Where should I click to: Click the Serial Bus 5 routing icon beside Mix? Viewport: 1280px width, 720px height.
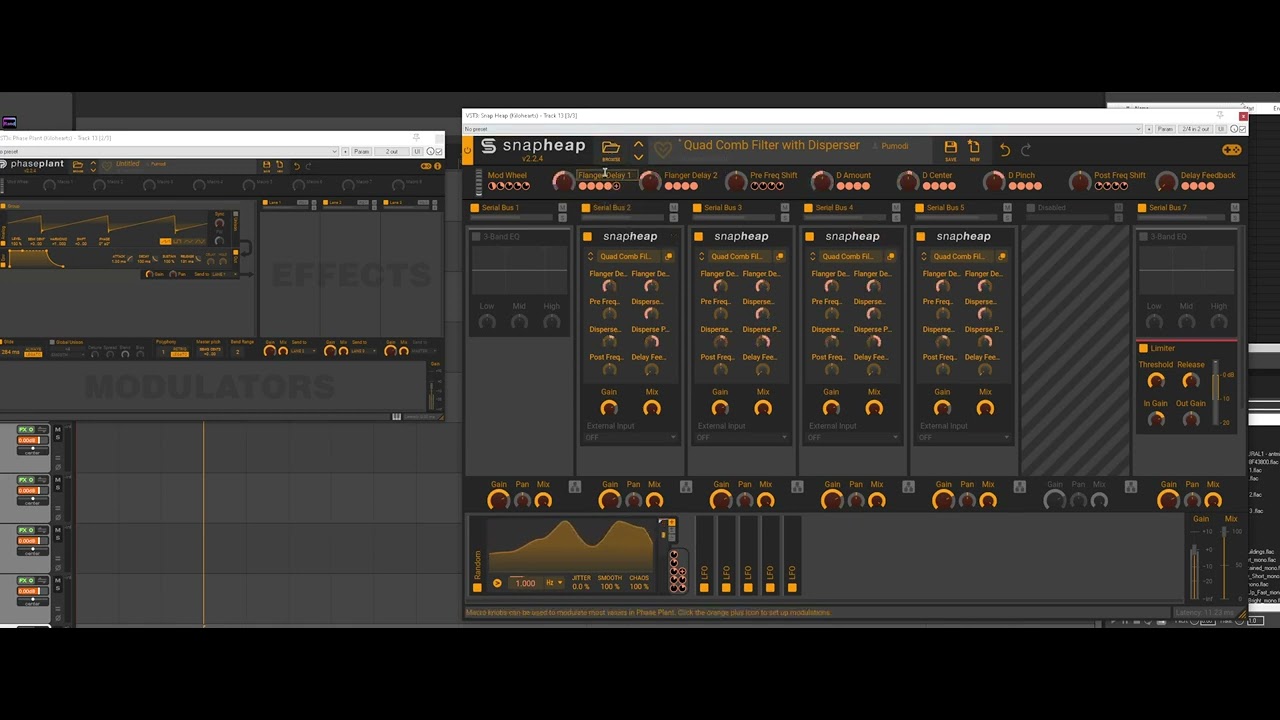(x=1019, y=487)
